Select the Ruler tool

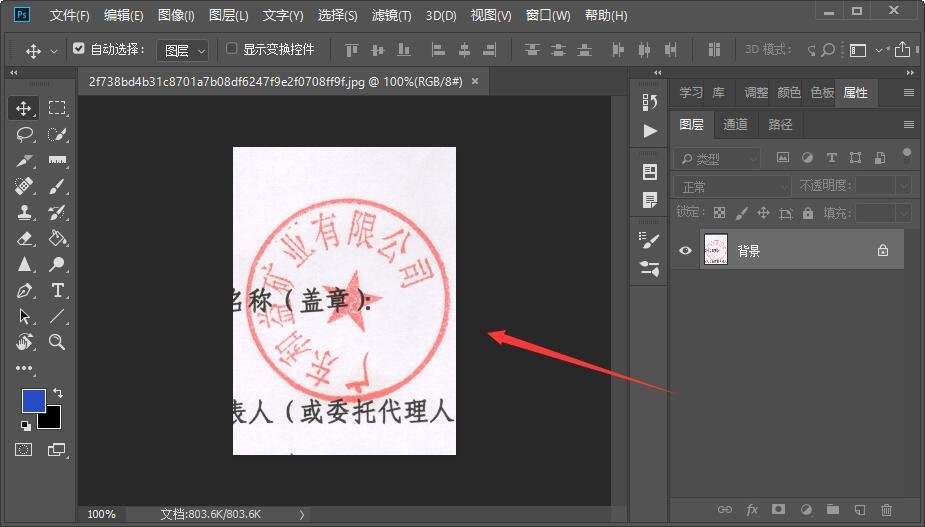click(x=57, y=161)
